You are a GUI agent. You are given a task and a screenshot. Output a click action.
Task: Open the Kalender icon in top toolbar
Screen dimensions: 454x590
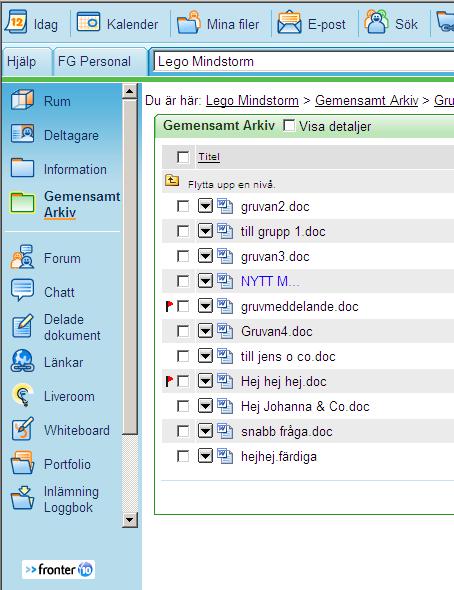tap(89, 22)
